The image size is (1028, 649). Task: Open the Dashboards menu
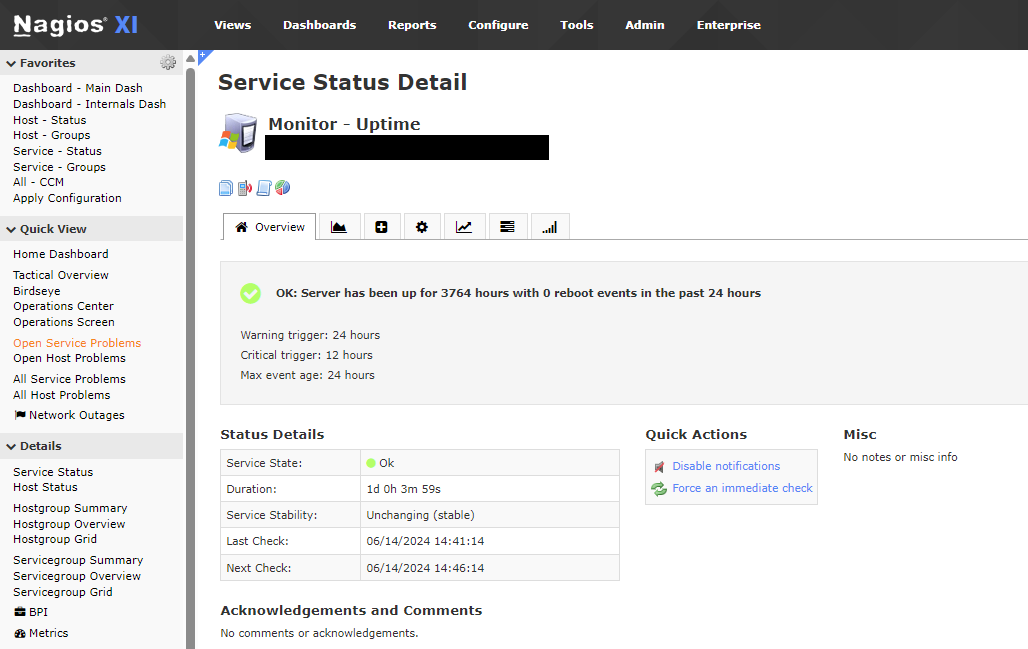tap(319, 25)
